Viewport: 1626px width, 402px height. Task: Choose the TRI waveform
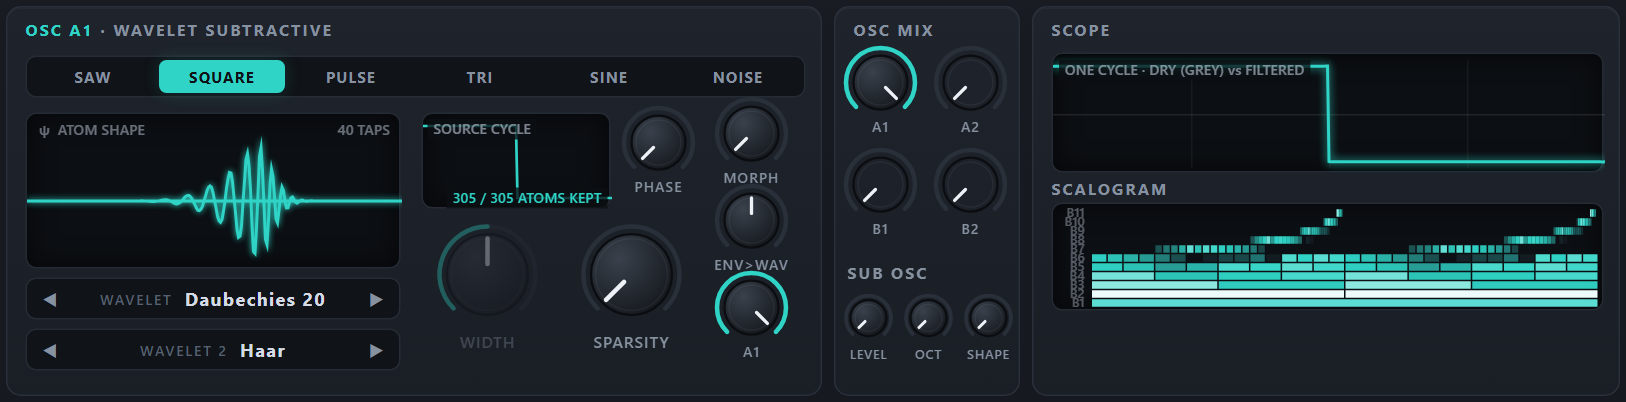[480, 77]
